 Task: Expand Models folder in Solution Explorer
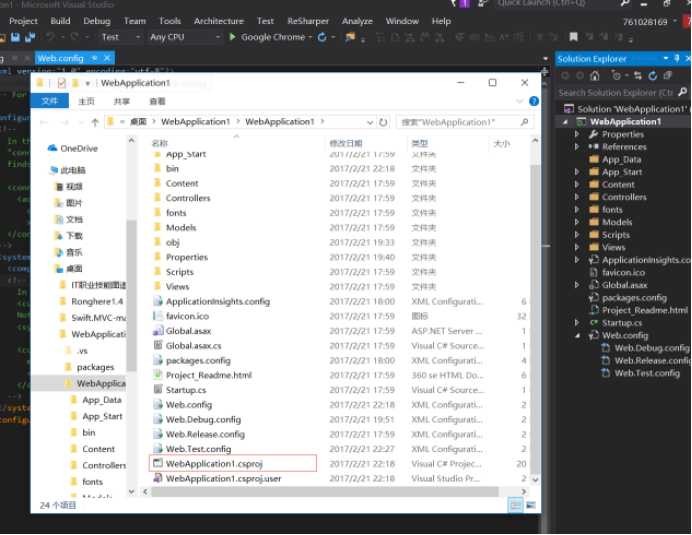click(x=577, y=222)
